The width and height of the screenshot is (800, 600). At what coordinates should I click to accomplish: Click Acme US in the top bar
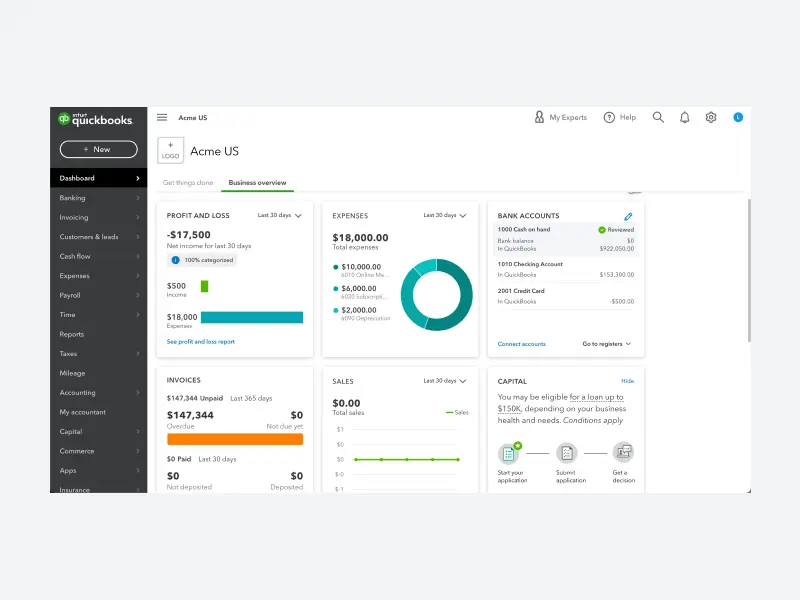[192, 118]
